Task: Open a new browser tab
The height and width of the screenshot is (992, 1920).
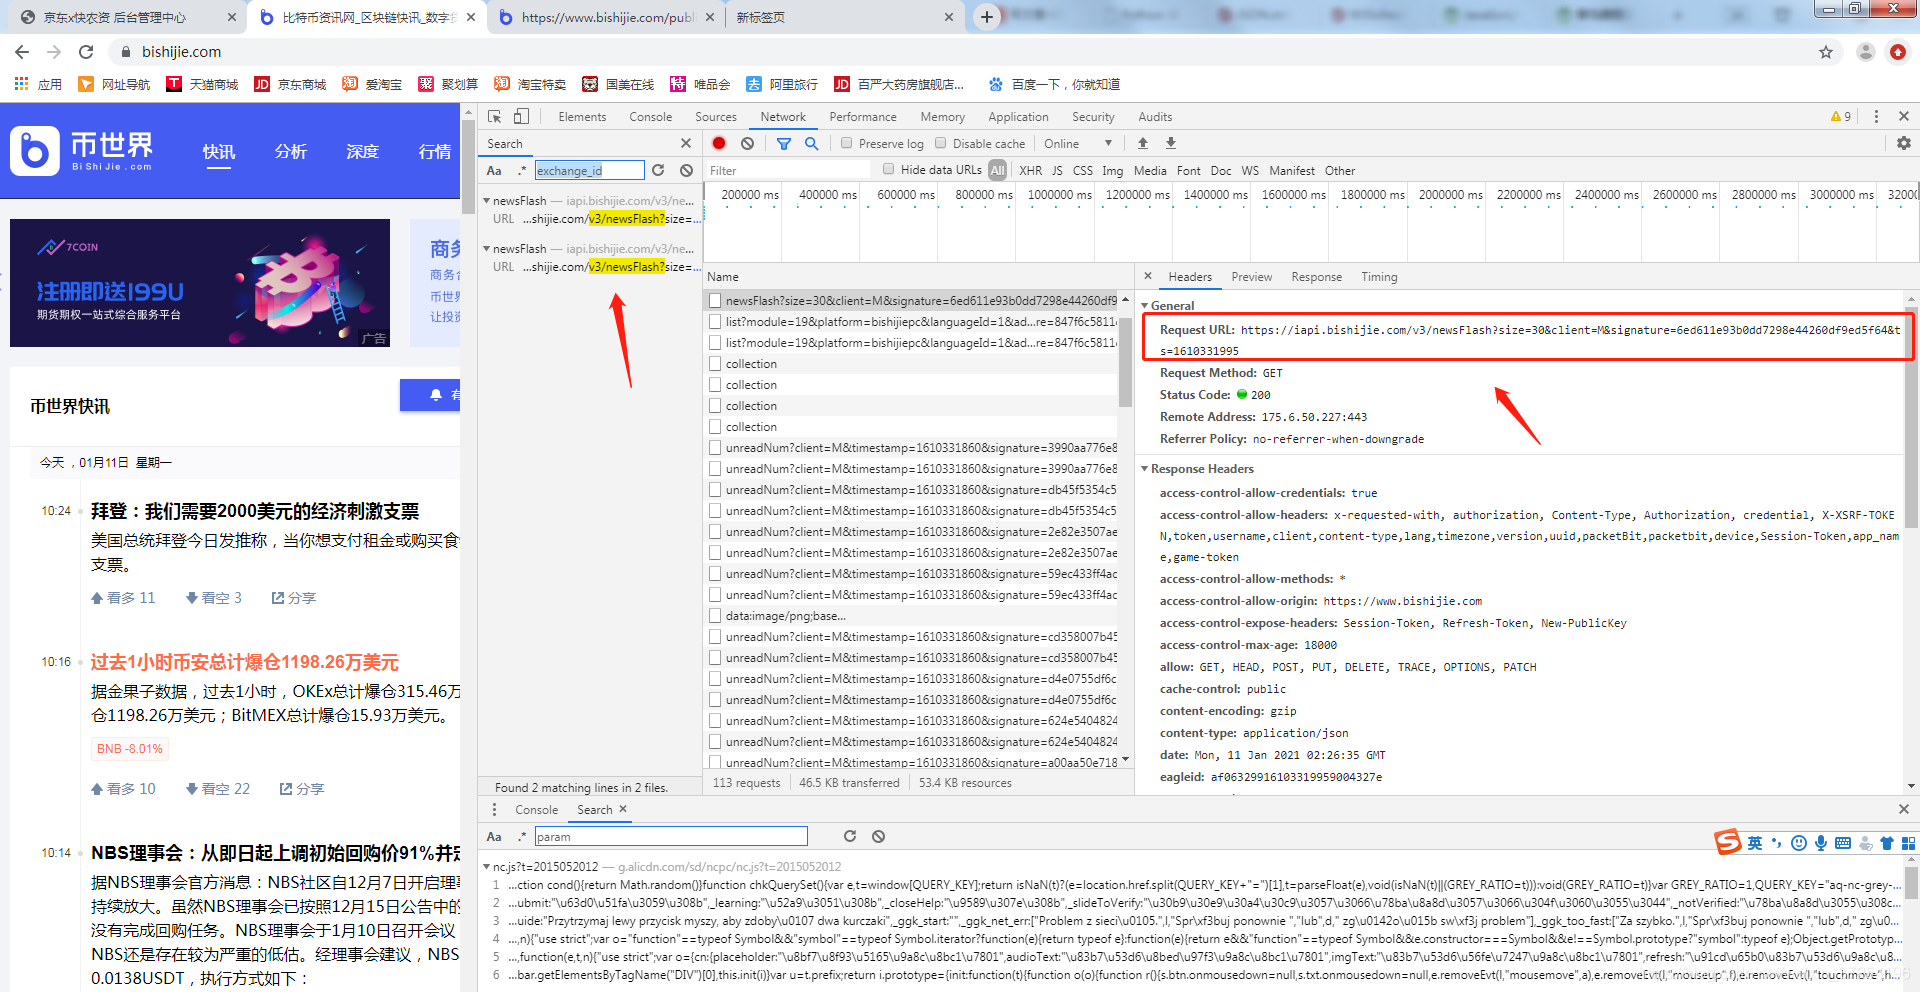Action: click(986, 17)
